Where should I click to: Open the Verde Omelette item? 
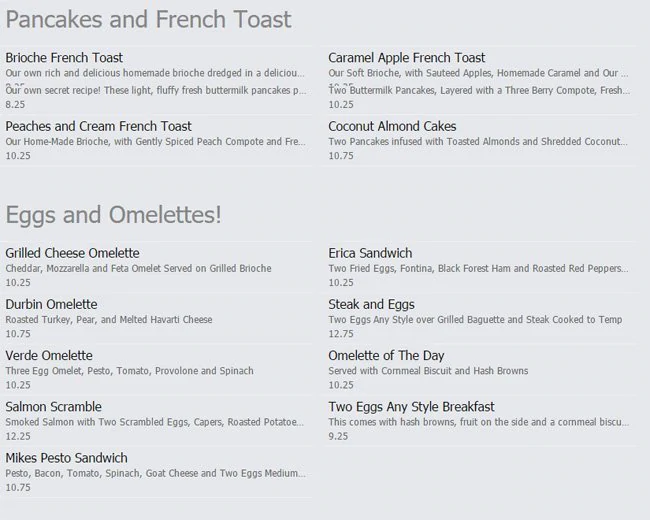click(x=49, y=355)
